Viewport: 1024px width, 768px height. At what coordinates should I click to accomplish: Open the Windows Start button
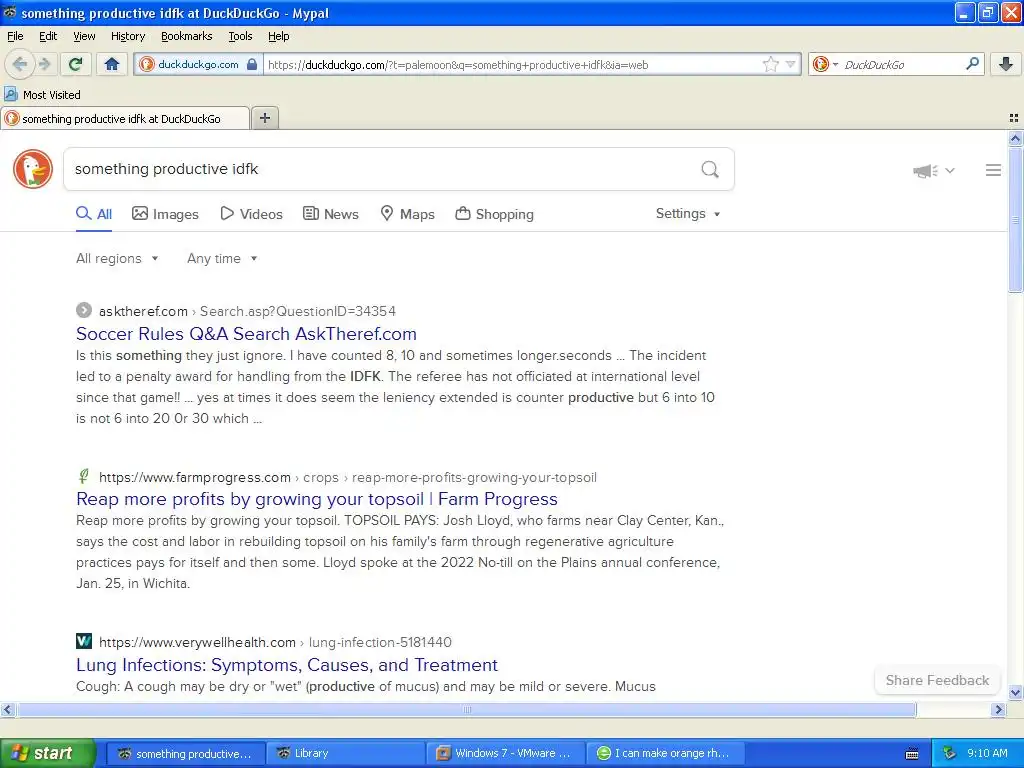47,753
